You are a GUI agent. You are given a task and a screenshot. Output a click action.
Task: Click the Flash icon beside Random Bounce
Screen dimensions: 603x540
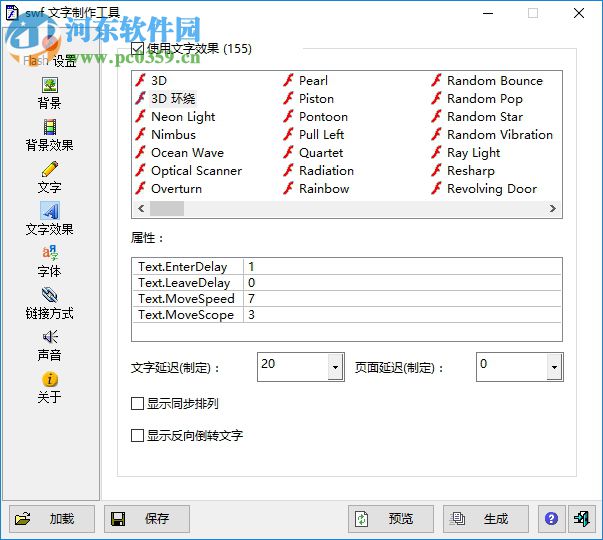436,80
